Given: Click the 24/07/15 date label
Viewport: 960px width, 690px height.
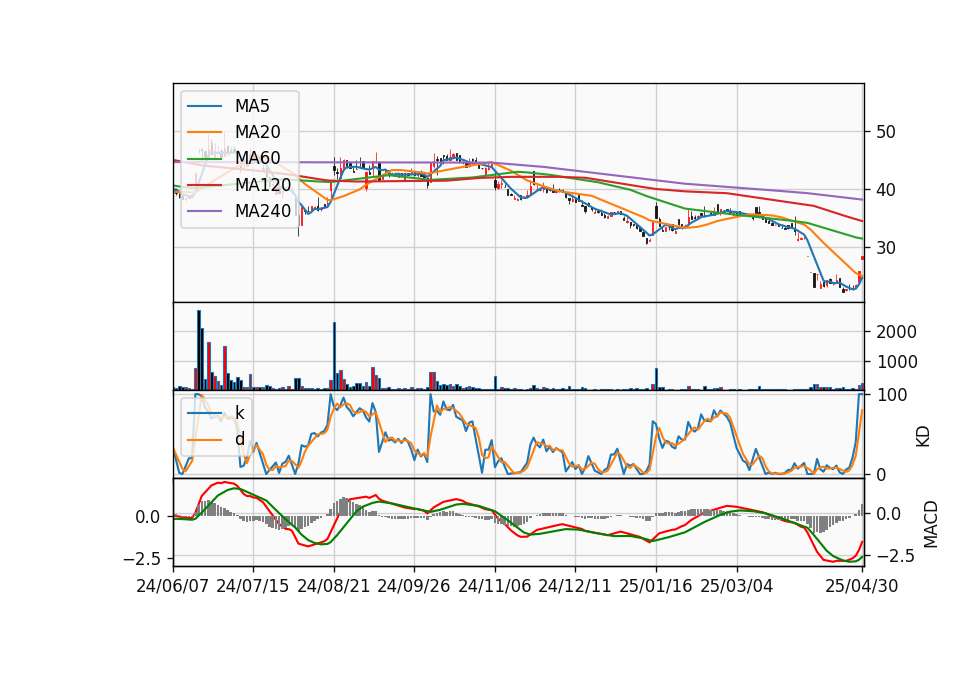Looking at the screenshot, I should [x=252, y=586].
